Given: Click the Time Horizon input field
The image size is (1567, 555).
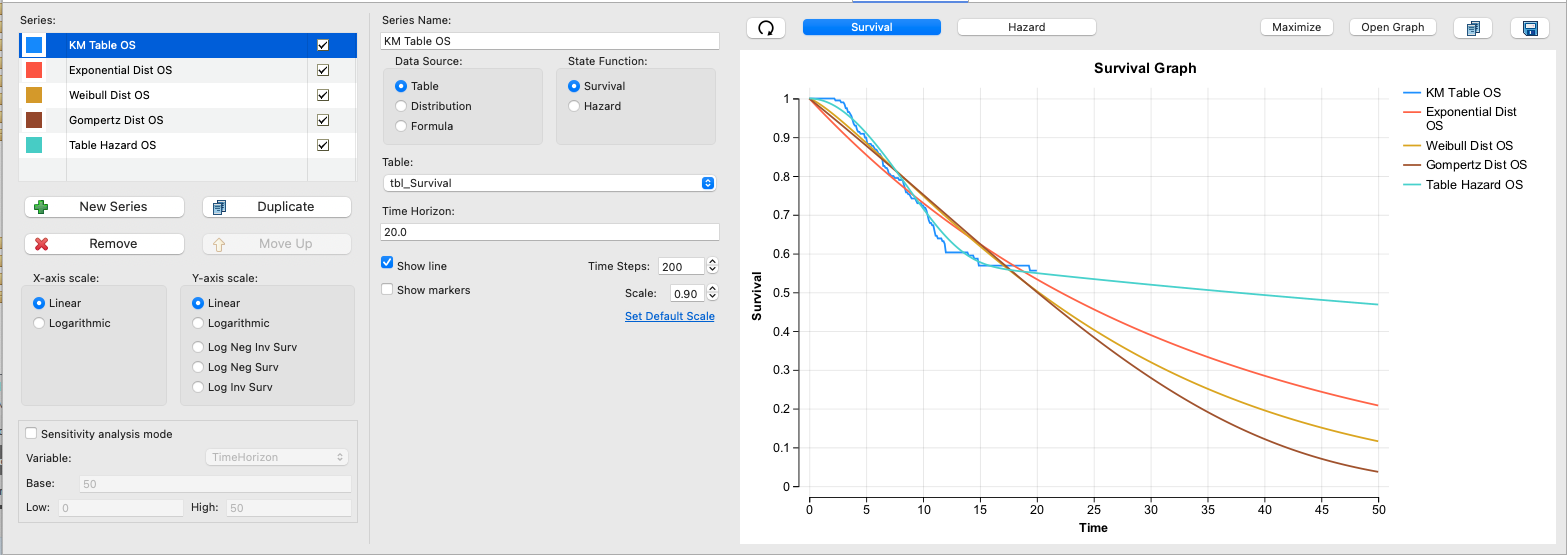Looking at the screenshot, I should click(550, 231).
